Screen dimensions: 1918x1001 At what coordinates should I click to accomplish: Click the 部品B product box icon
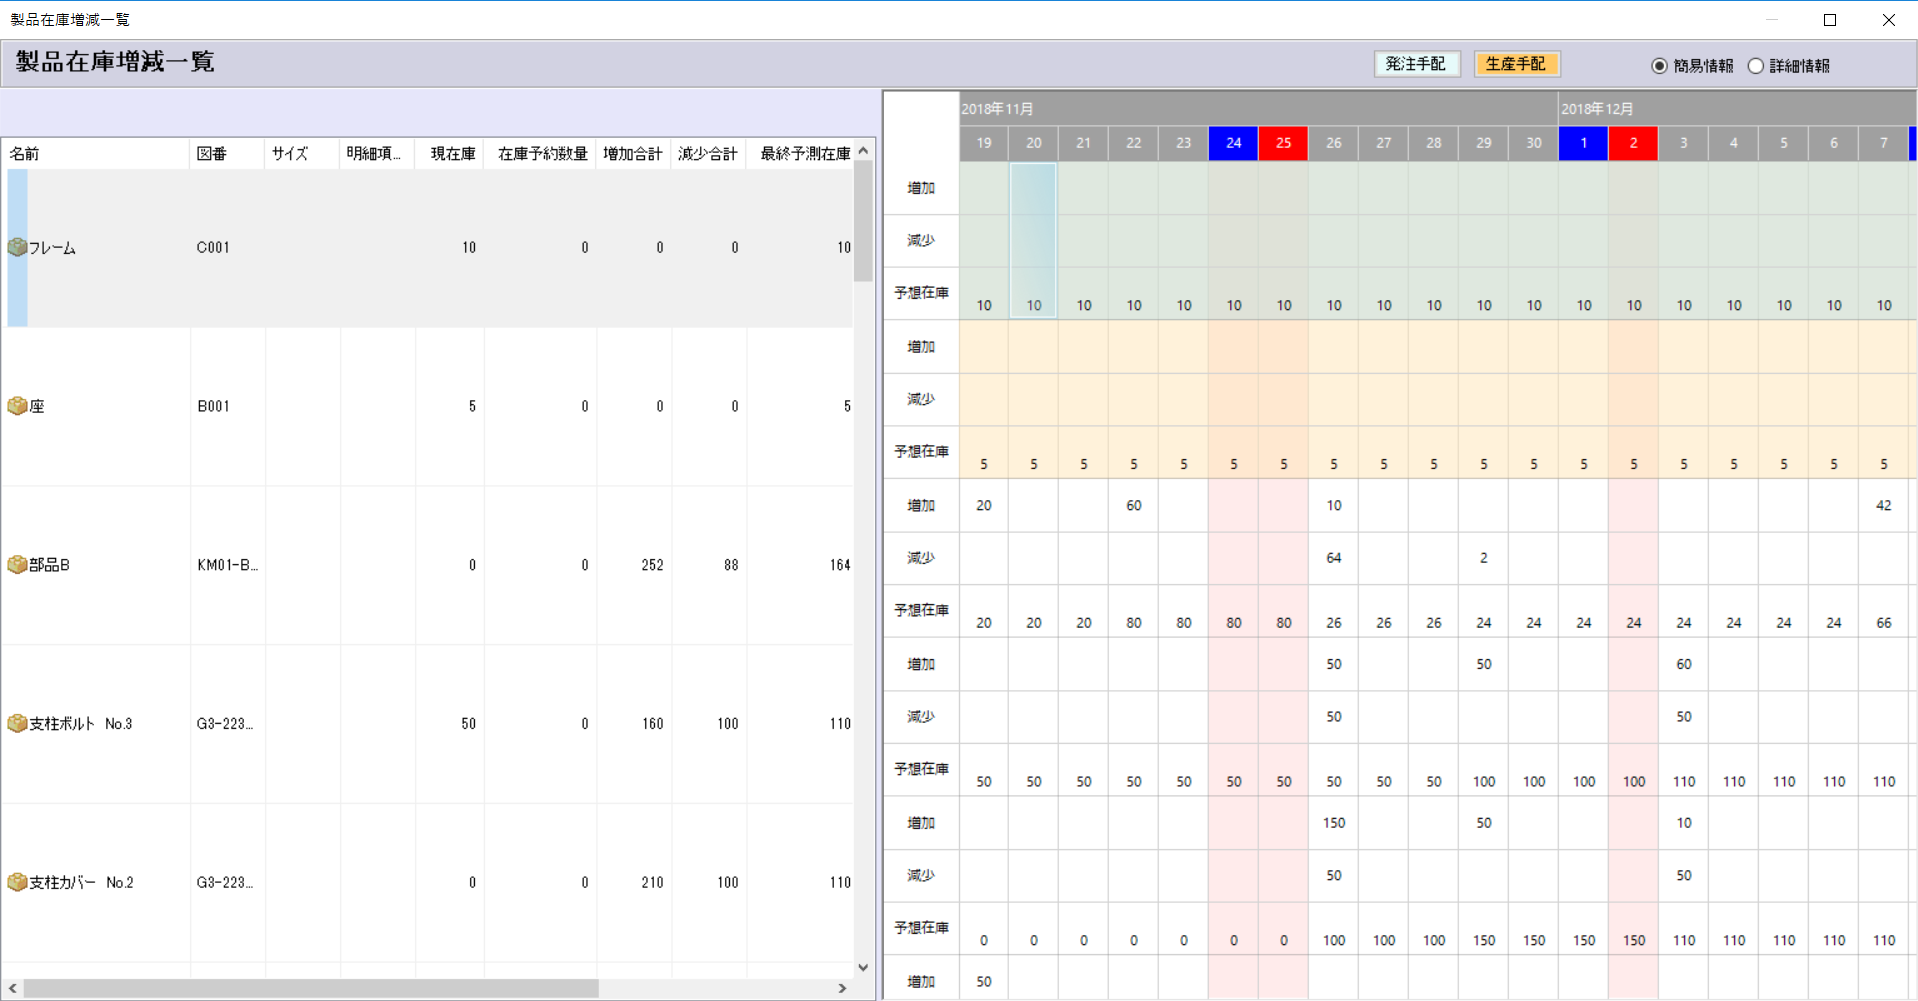[x=17, y=565]
